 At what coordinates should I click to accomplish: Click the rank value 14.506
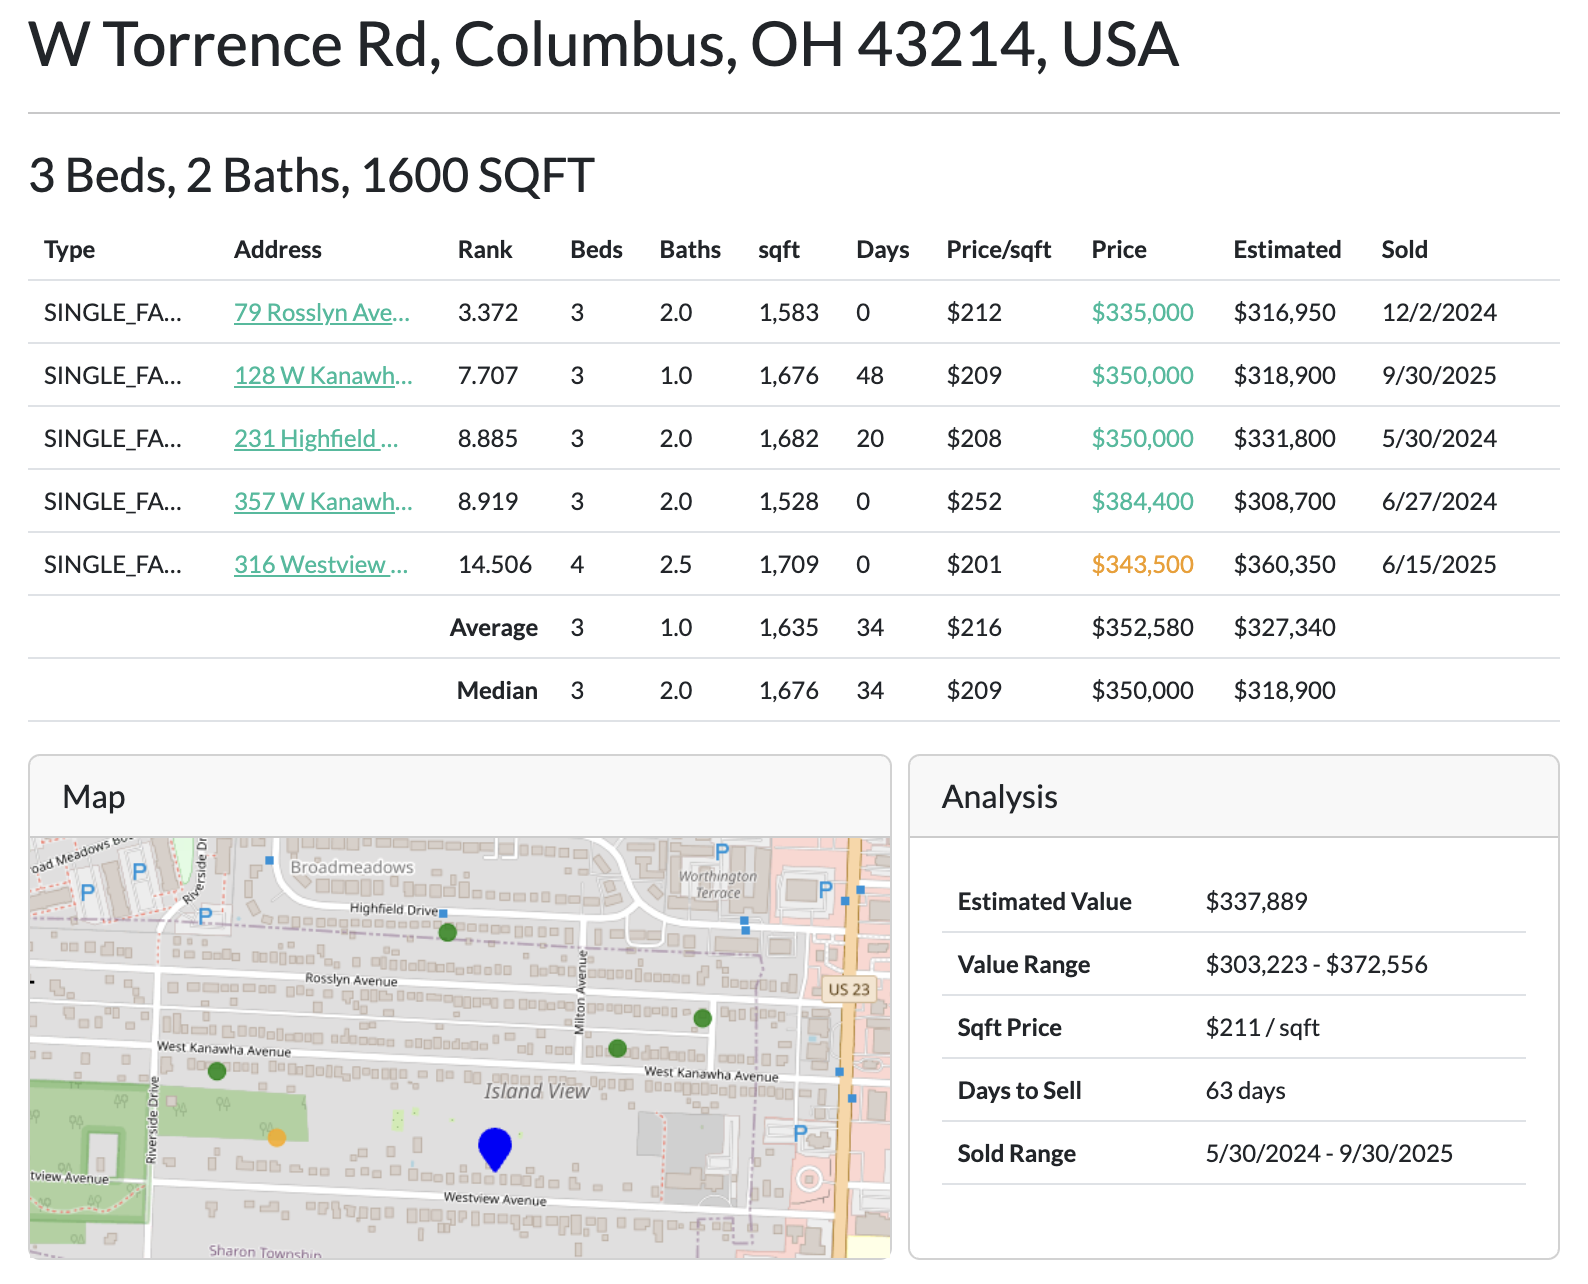(x=495, y=564)
